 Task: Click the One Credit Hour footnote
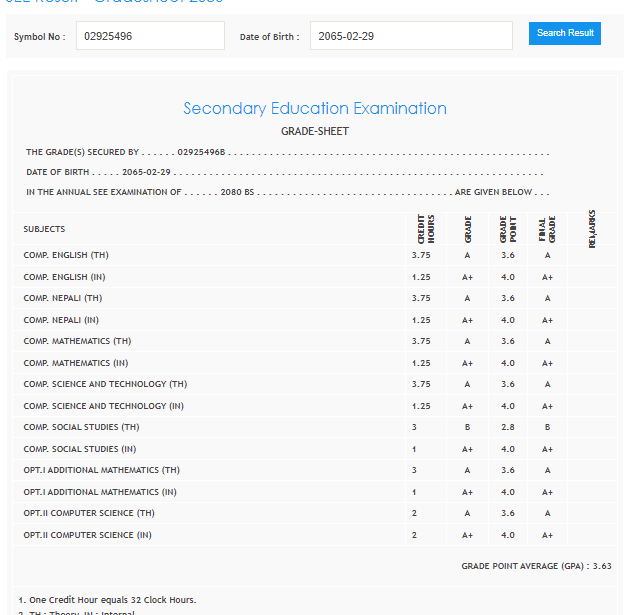click(x=107, y=600)
